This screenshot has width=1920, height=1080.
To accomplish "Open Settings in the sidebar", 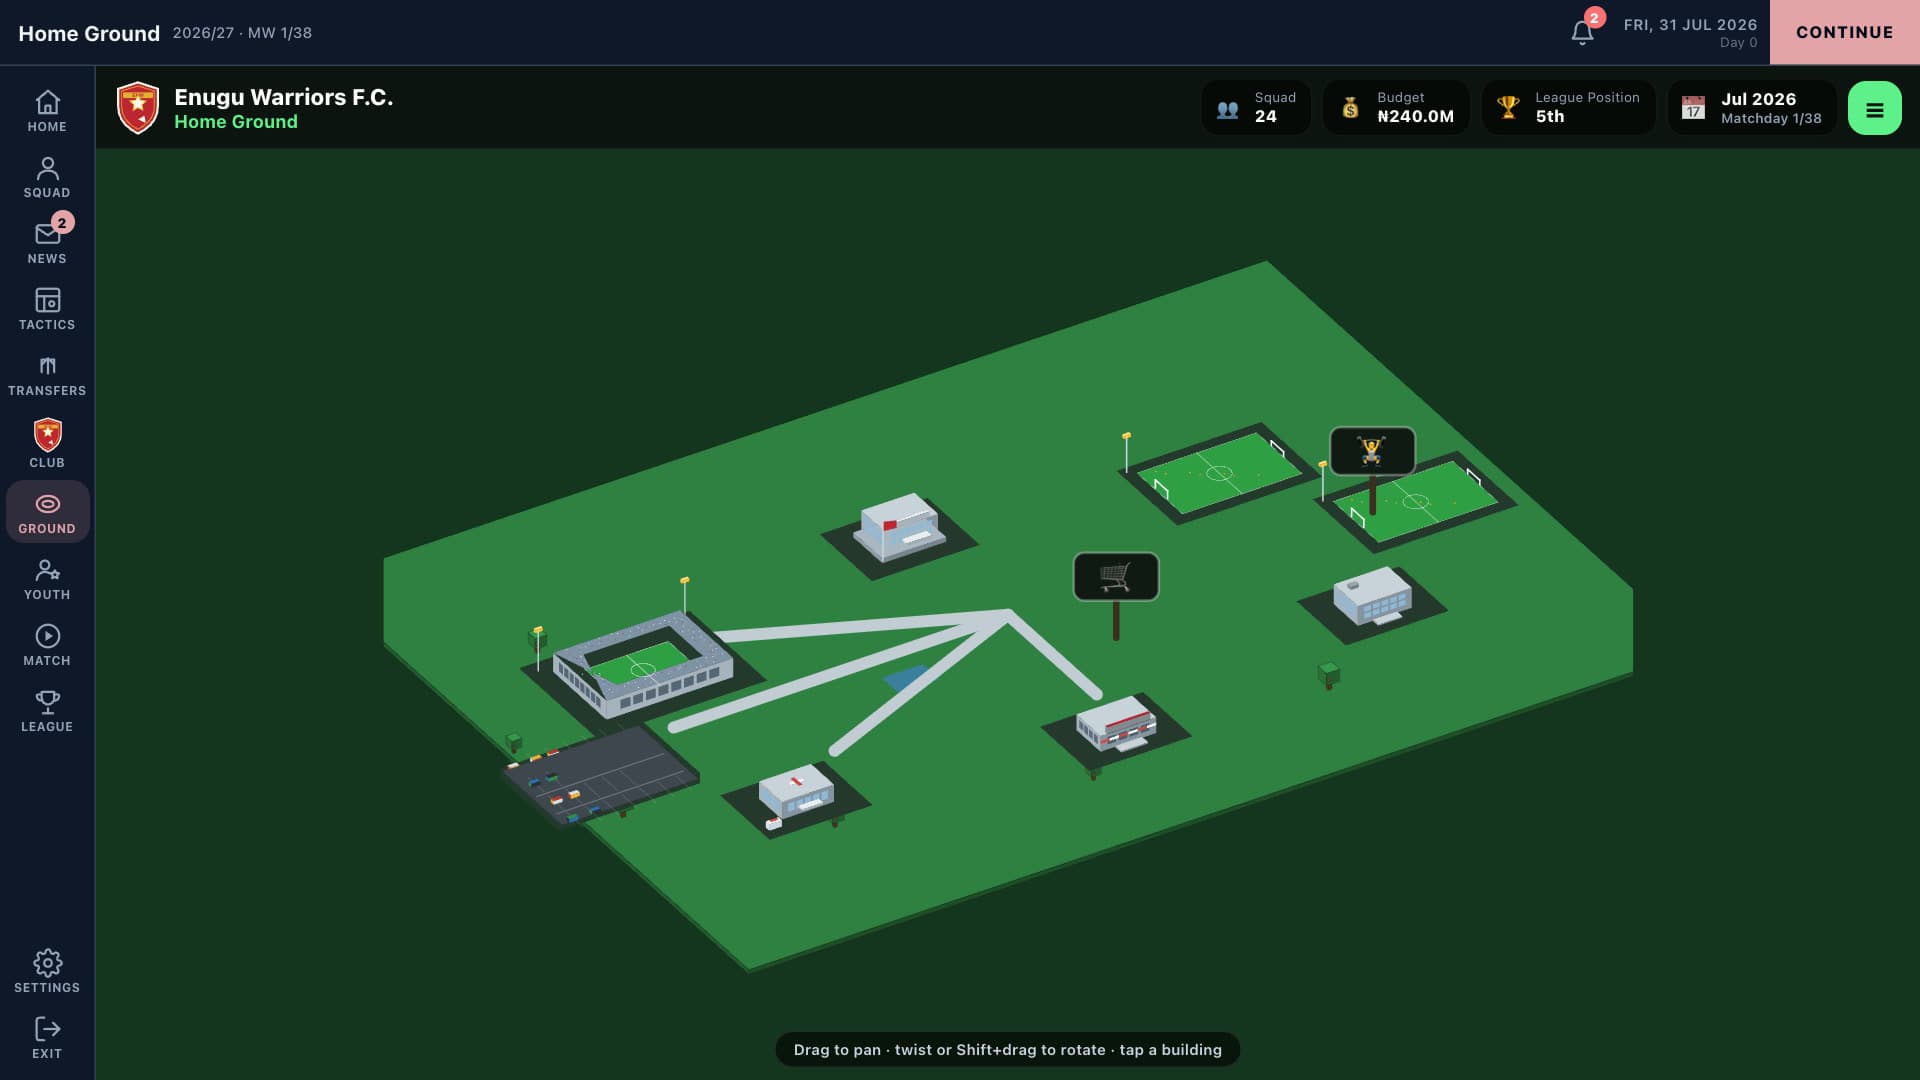I will [x=47, y=972].
